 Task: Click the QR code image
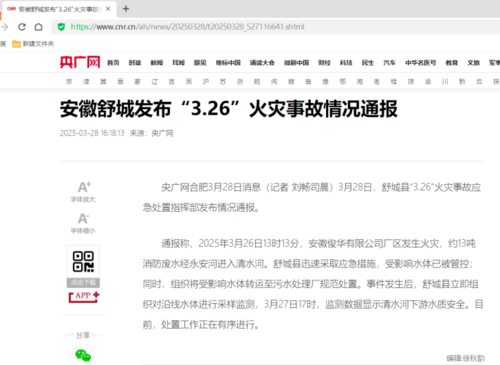83,262
